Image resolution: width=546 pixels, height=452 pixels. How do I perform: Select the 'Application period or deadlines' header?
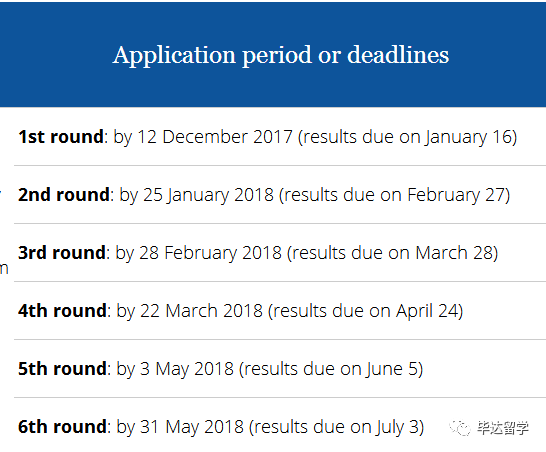click(x=281, y=55)
